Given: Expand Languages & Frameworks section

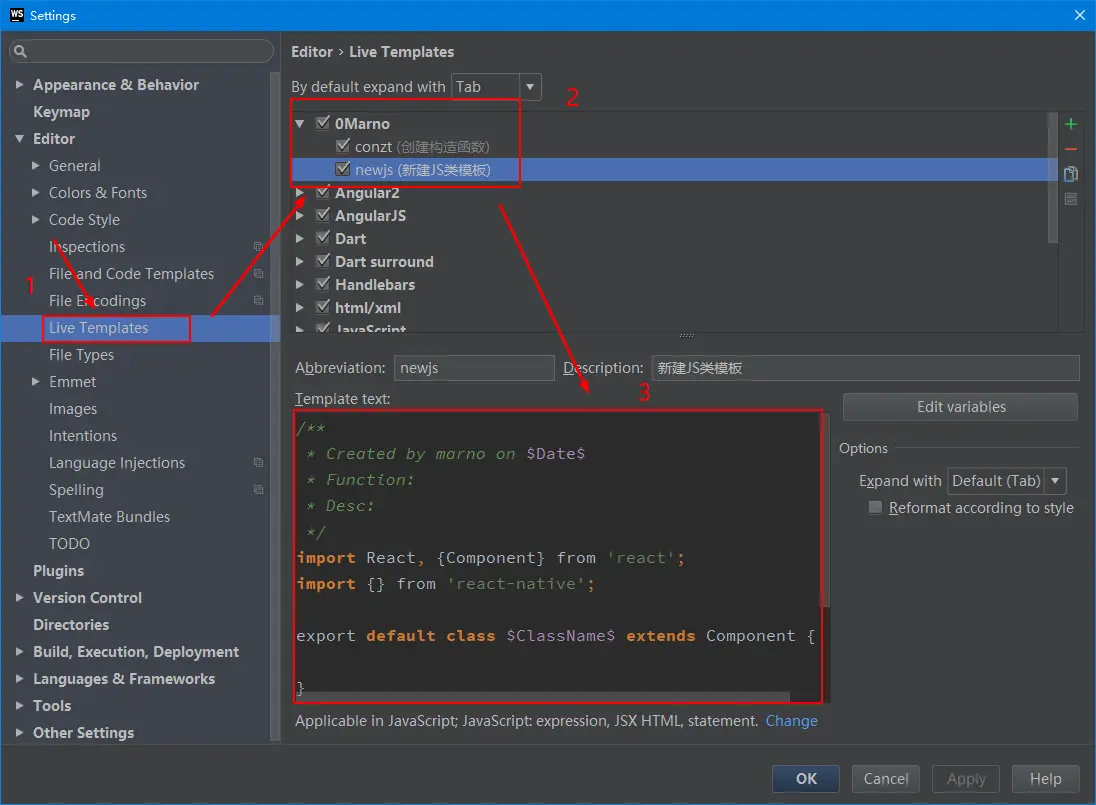Looking at the screenshot, I should tap(20, 679).
